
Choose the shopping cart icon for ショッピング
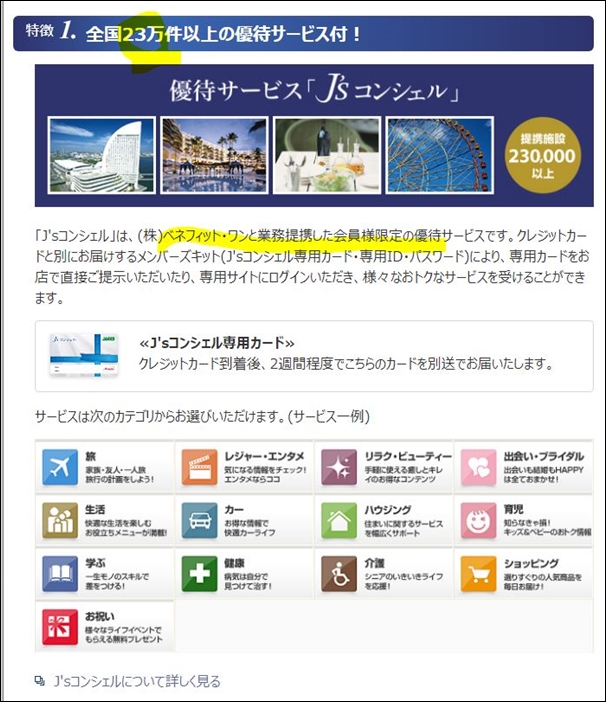click(x=478, y=574)
